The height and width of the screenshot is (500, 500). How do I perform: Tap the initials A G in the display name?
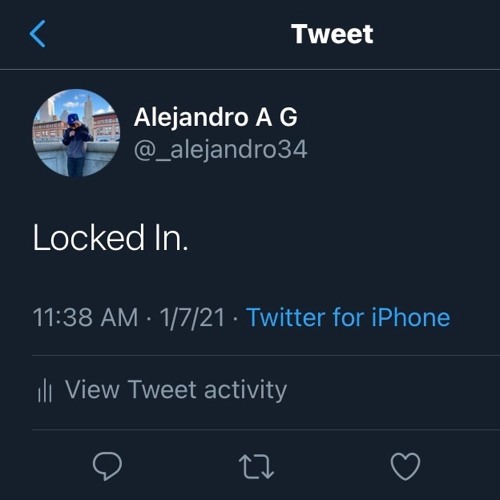[276, 117]
